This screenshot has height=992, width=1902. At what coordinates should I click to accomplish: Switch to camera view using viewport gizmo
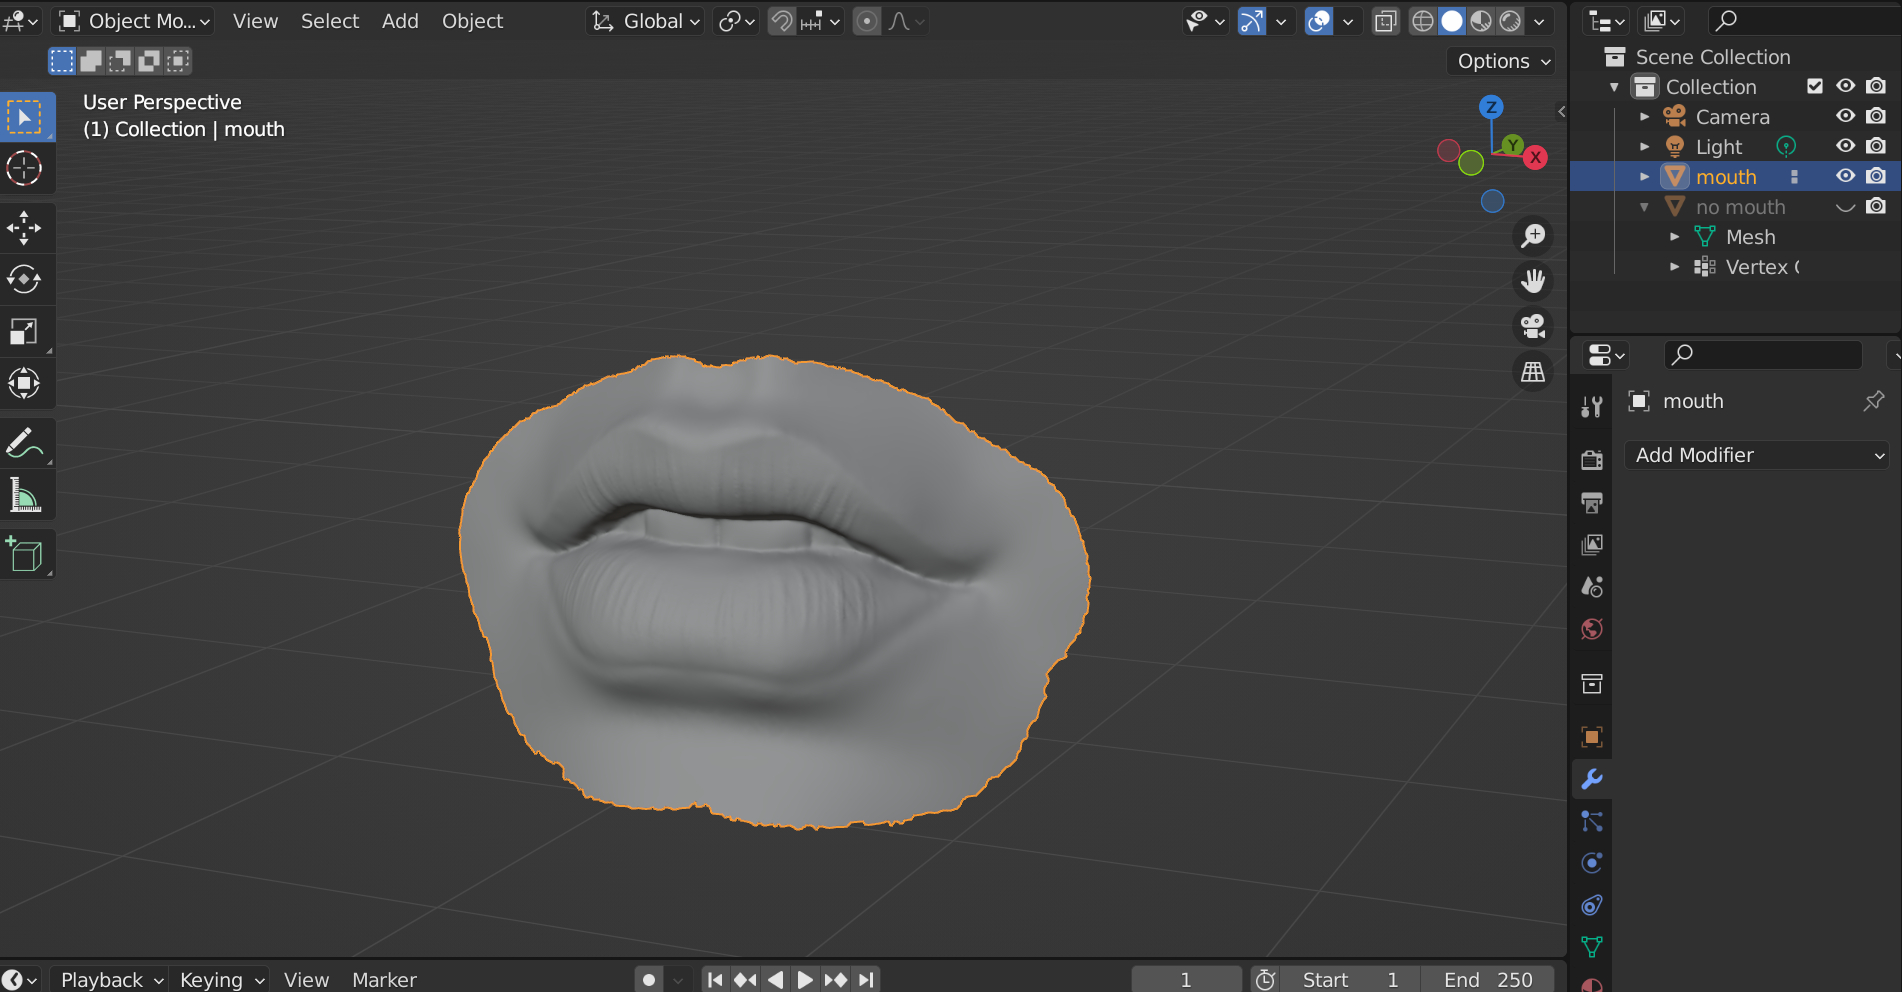pyautogui.click(x=1533, y=326)
